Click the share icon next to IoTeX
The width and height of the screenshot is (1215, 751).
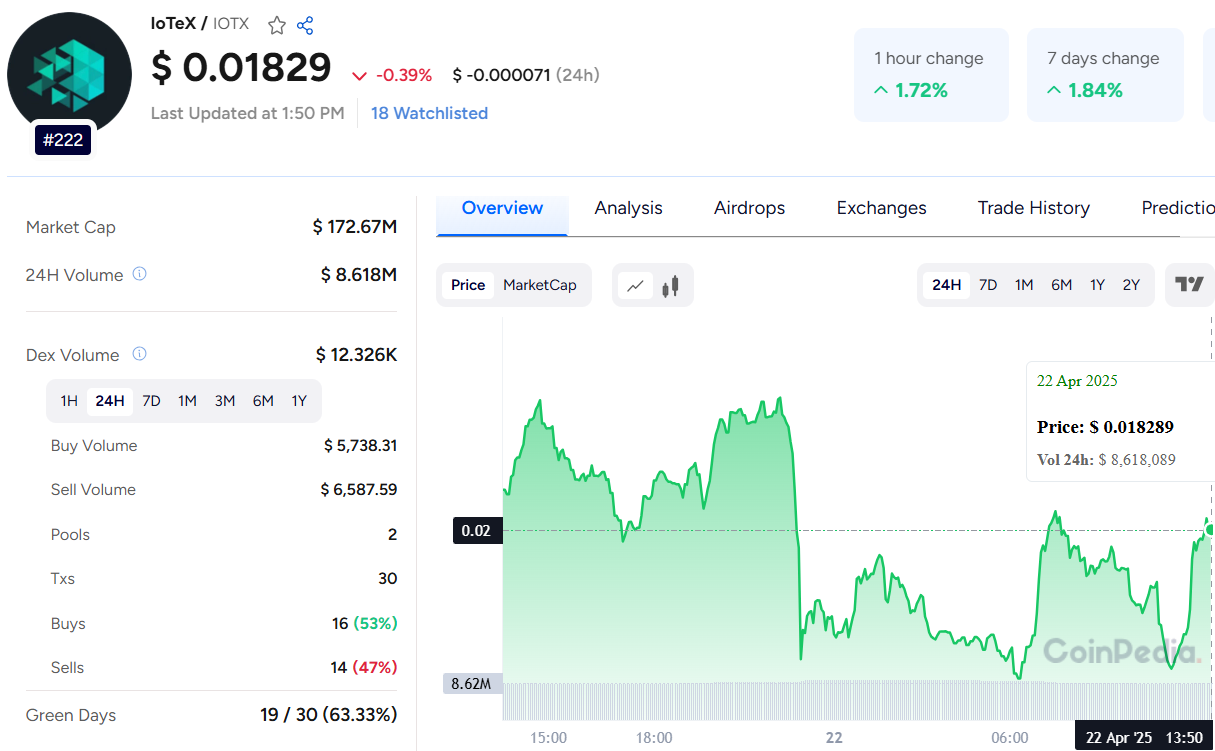[306, 25]
